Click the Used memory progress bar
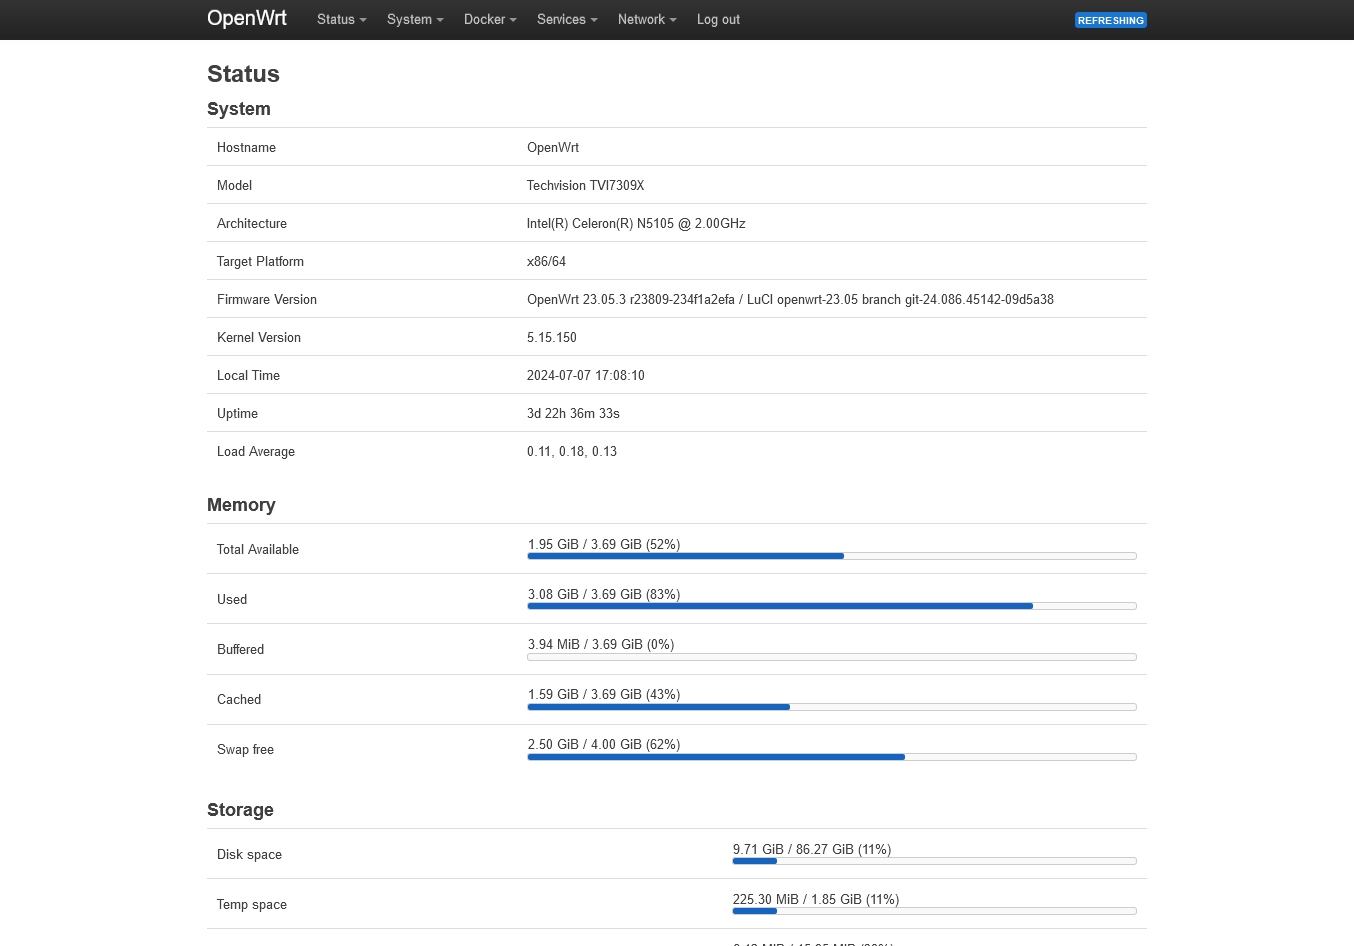Image resolution: width=1354 pixels, height=946 pixels. pos(832,606)
